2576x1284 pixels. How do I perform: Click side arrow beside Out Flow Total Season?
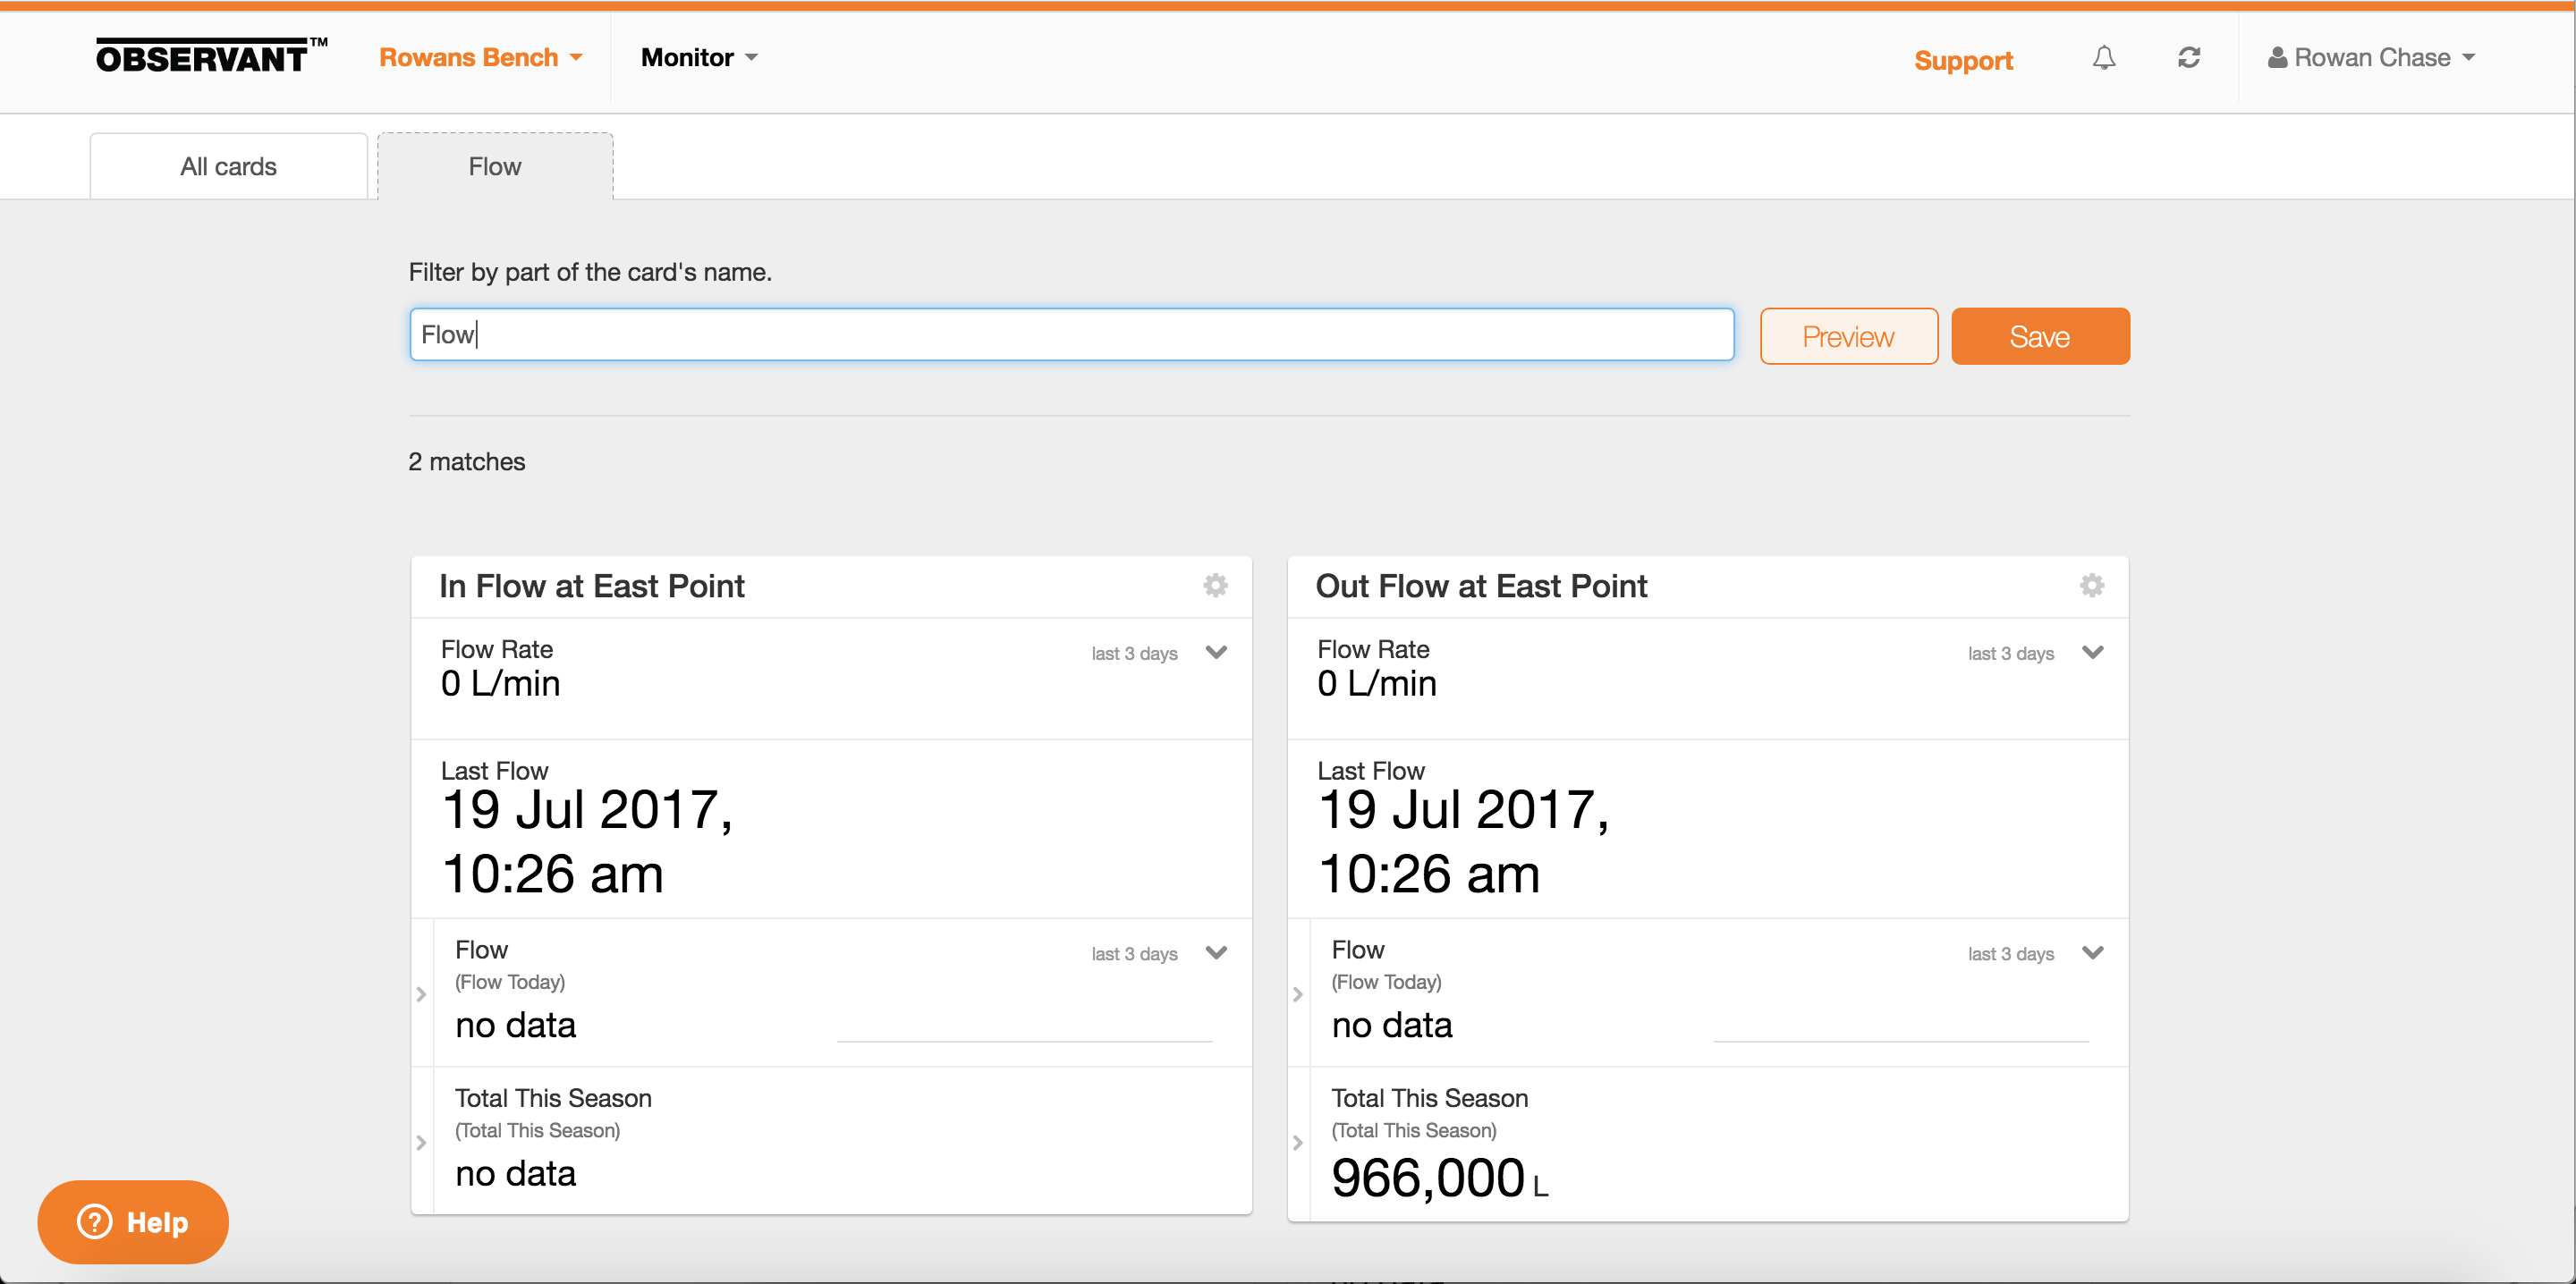[x=1298, y=1142]
